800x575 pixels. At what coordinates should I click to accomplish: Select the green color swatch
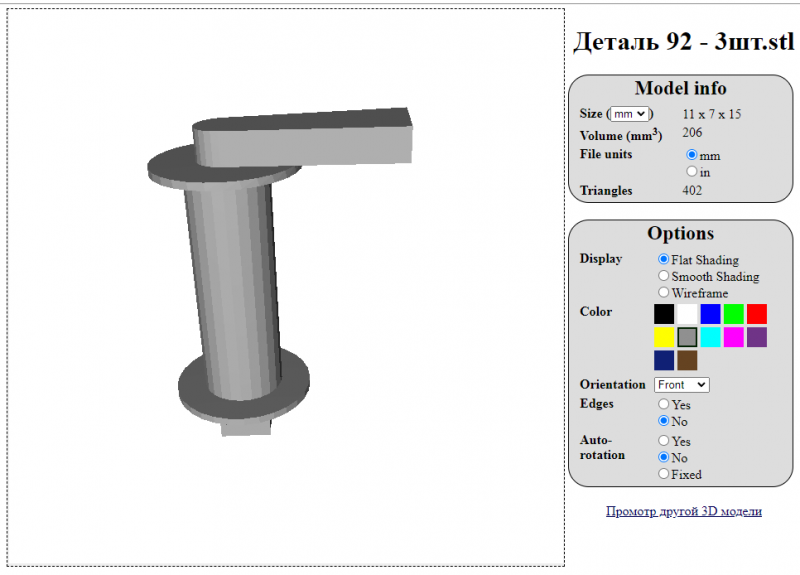coord(734,314)
